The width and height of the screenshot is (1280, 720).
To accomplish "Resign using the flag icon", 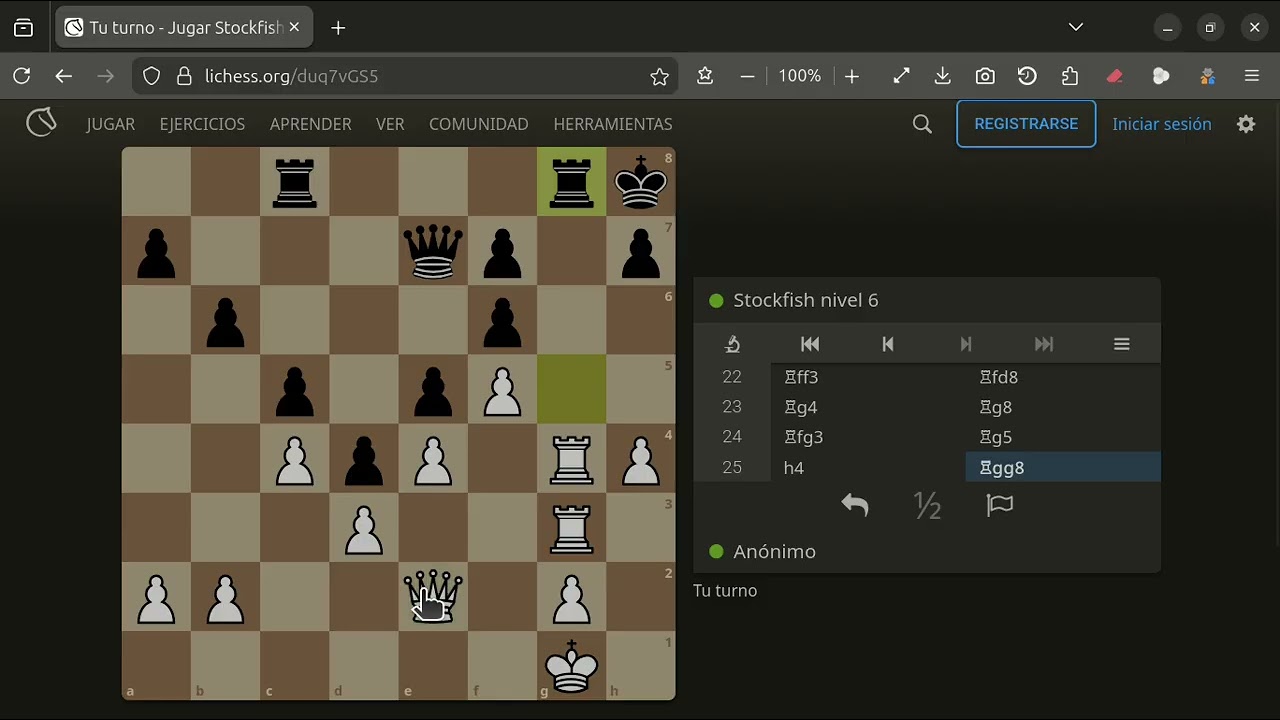I will click(1000, 506).
